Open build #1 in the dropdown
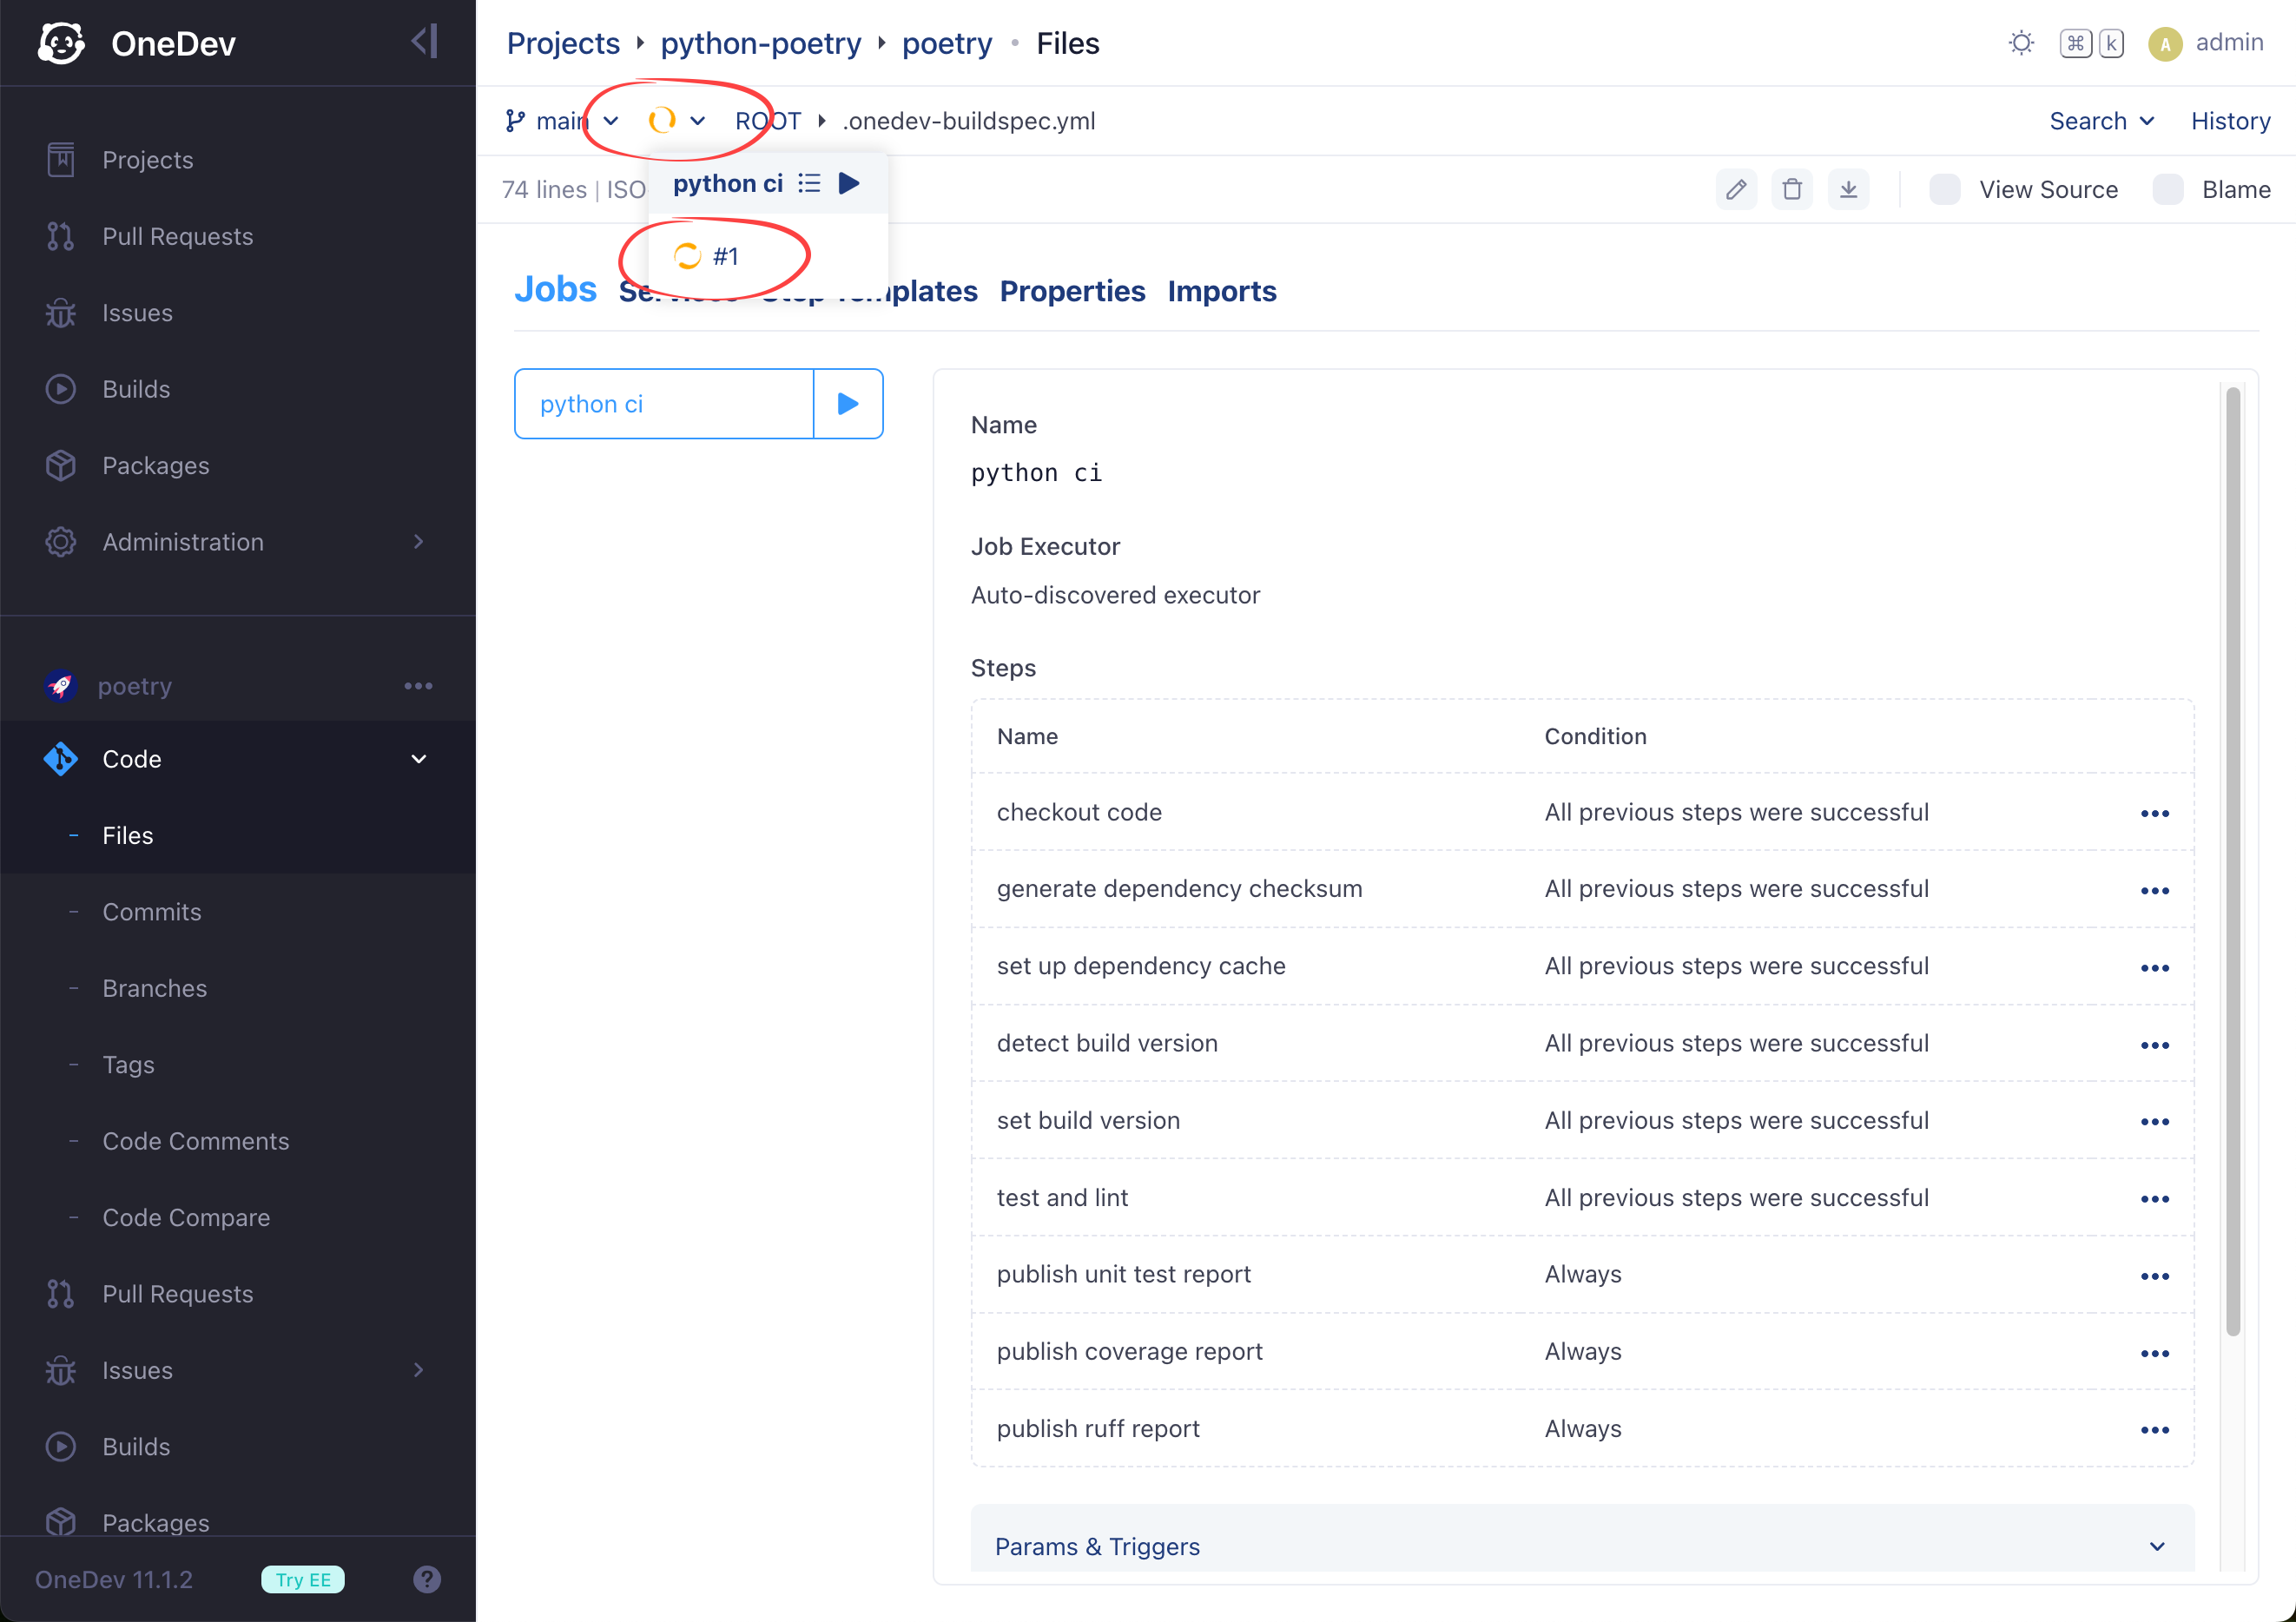2296x1622 pixels. pyautogui.click(x=724, y=257)
